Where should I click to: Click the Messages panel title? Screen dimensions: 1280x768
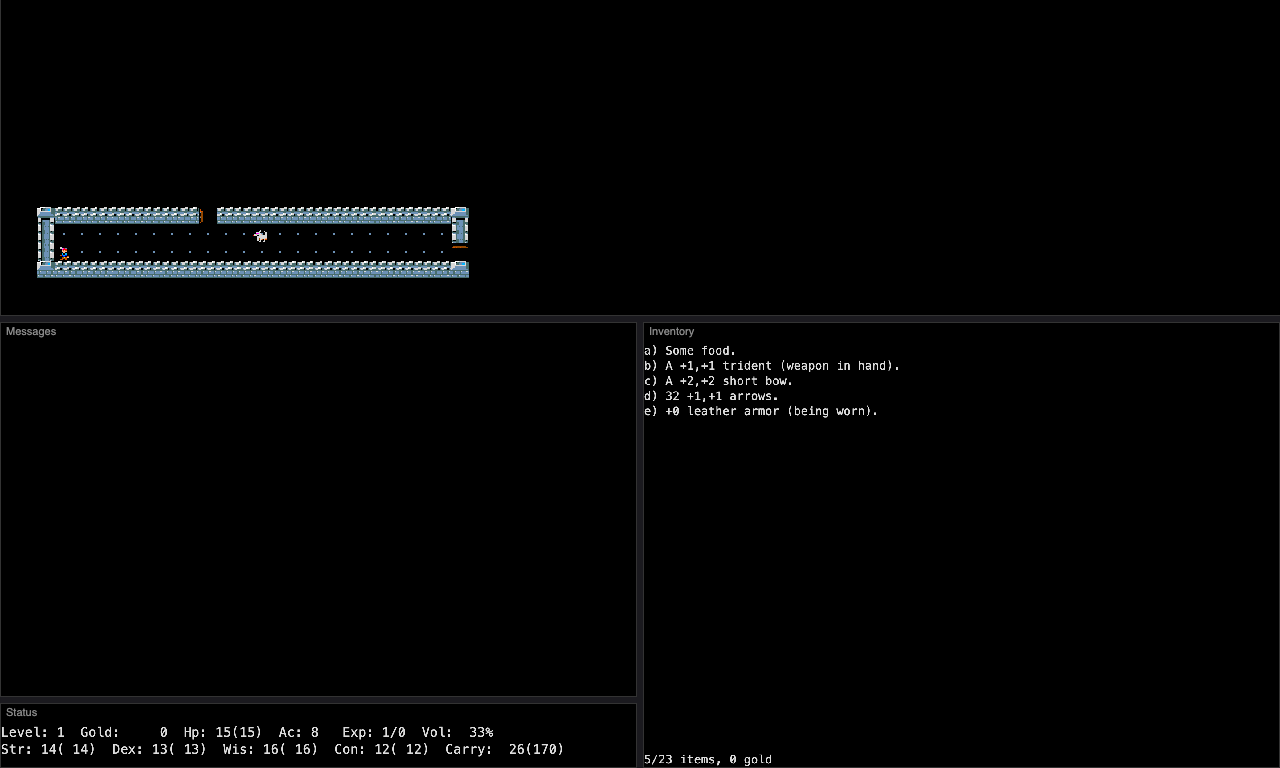(31, 331)
